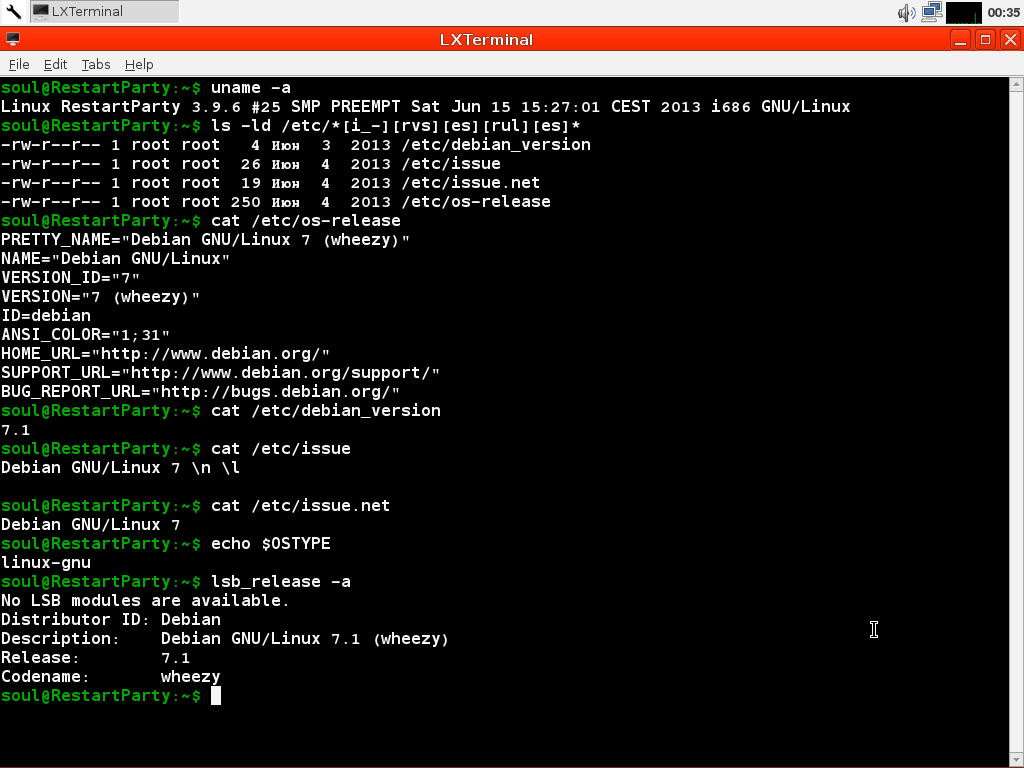1024x768 pixels.
Task: Click the HOME_URL debian.org line
Action: (165, 354)
